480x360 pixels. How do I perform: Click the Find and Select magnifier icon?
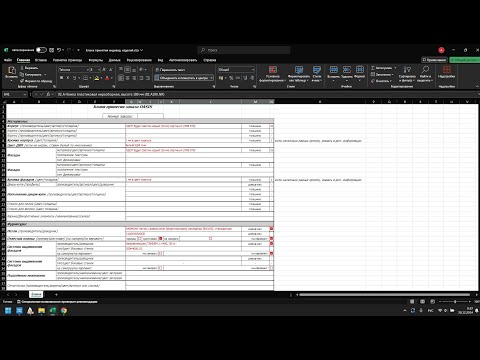coord(425,69)
